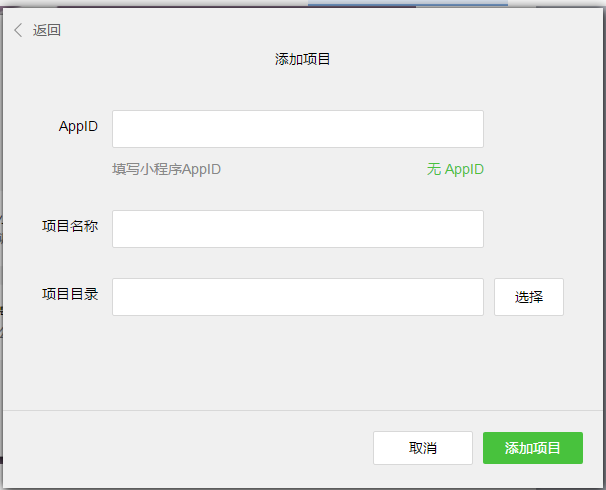This screenshot has height=490, width=606.
Task: Click the 项目目录 field label
Action: pos(70,294)
